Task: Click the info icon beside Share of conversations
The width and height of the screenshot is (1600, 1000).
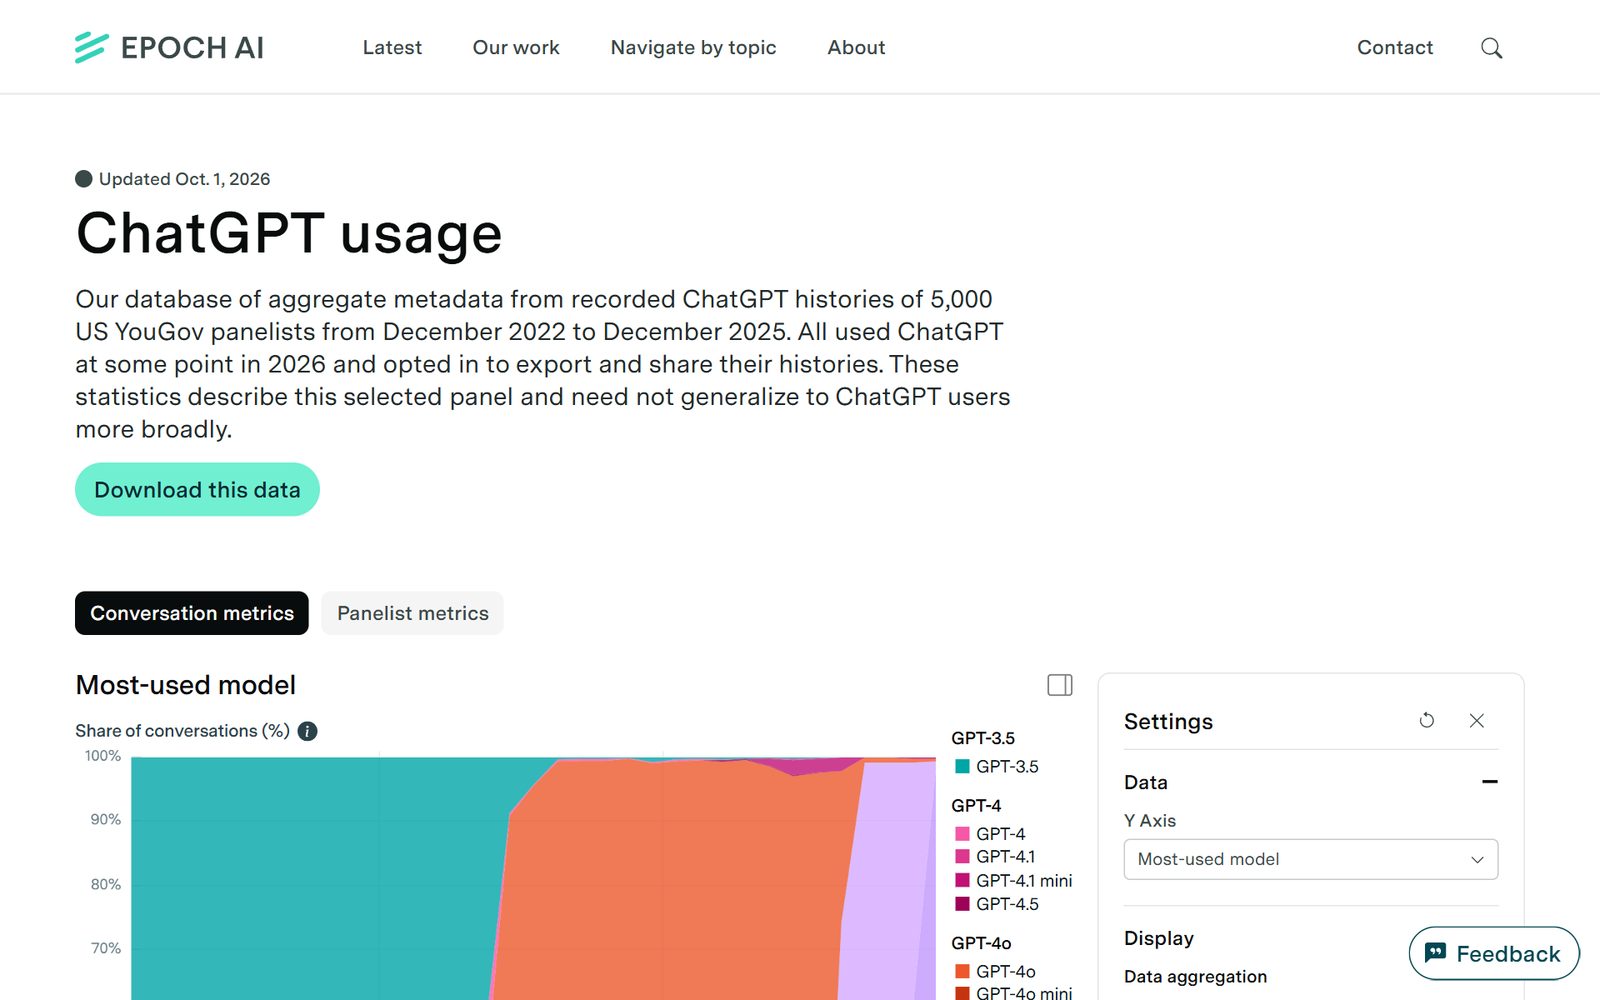Action: [308, 731]
